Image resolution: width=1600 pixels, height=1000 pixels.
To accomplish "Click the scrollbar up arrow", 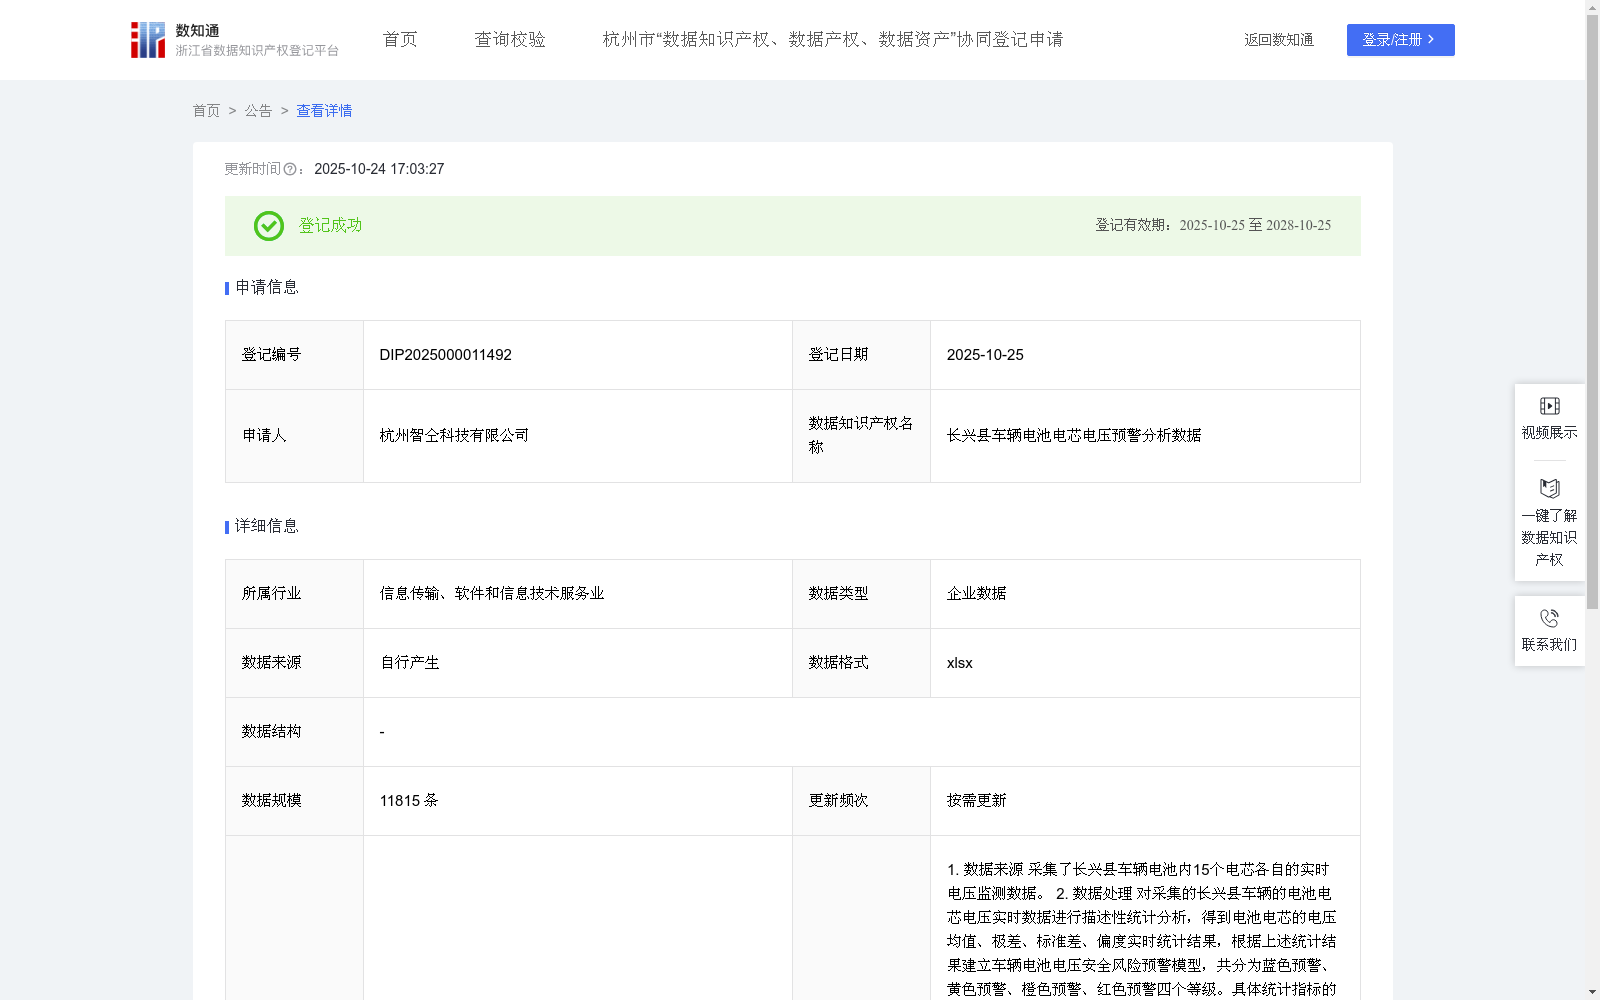I will point(1592,7).
